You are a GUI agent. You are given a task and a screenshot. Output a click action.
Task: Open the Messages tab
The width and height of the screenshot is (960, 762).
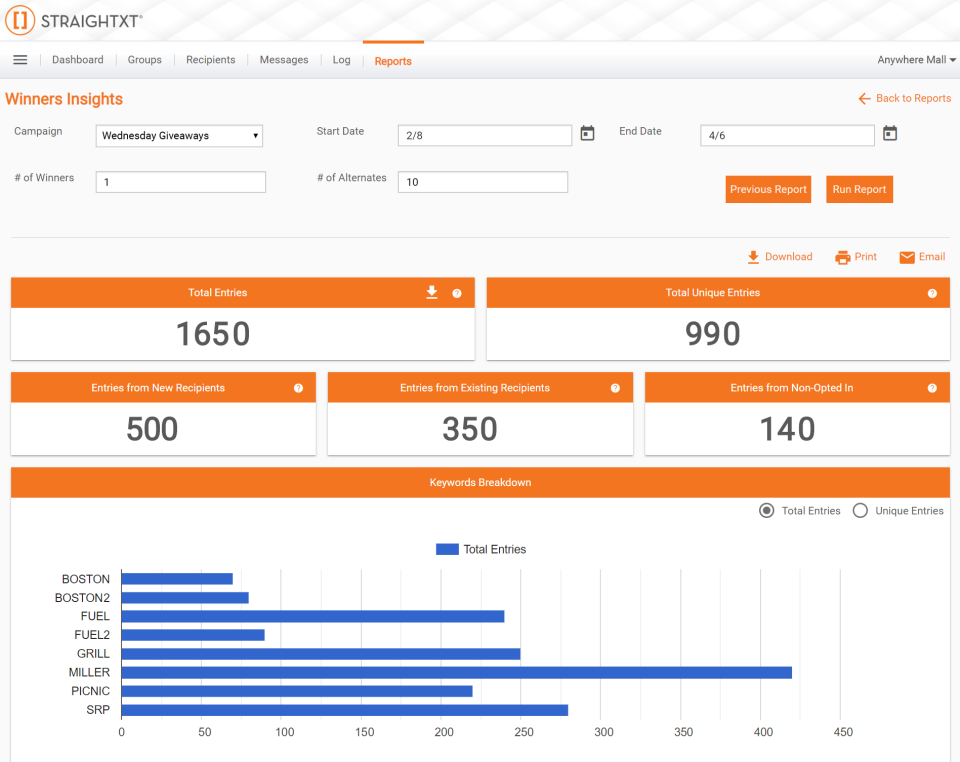(283, 59)
